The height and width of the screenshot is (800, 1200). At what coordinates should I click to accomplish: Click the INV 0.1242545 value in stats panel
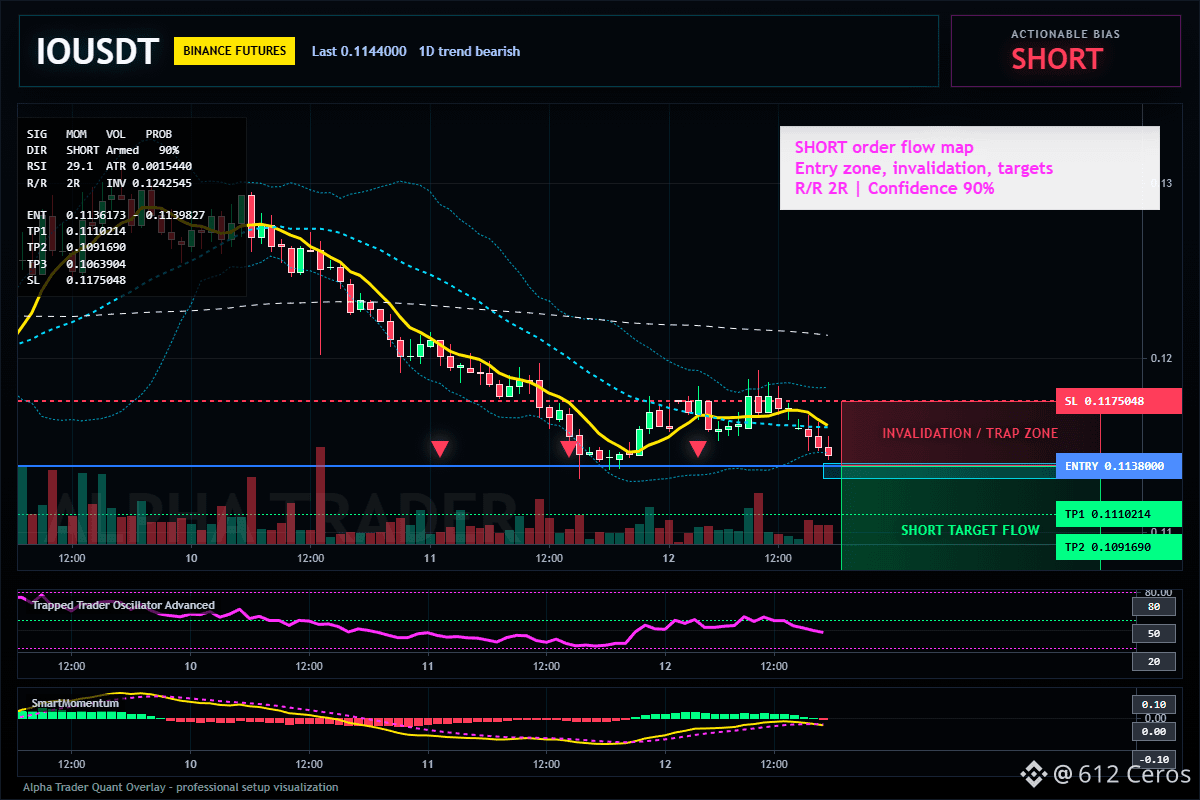coord(148,183)
